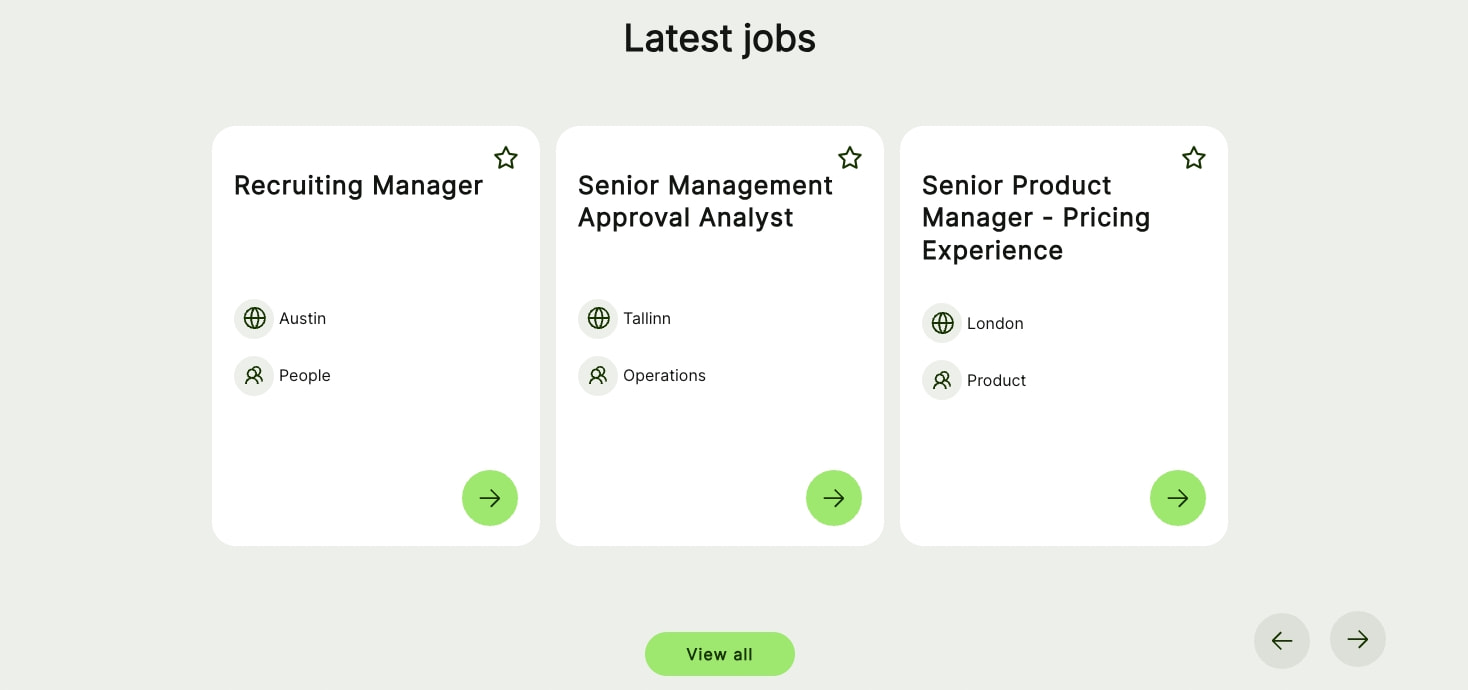Bookmark the Recruiting Manager job with star
This screenshot has height=690, width=1468.
pyautogui.click(x=506, y=158)
